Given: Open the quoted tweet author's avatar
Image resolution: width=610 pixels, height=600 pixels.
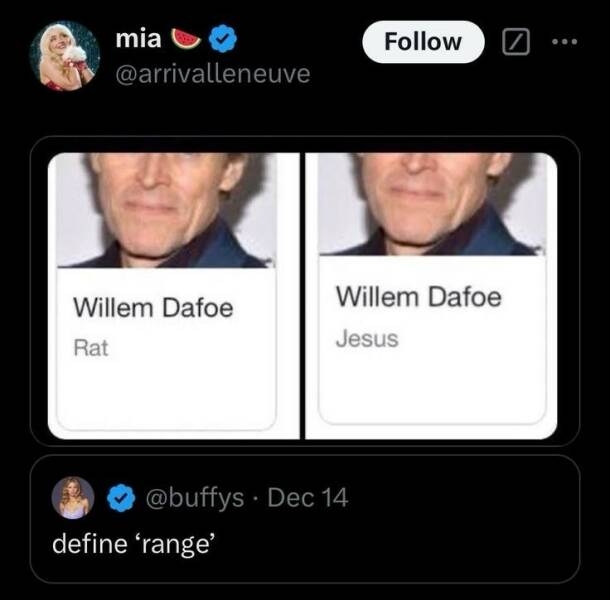Looking at the screenshot, I should (73, 497).
